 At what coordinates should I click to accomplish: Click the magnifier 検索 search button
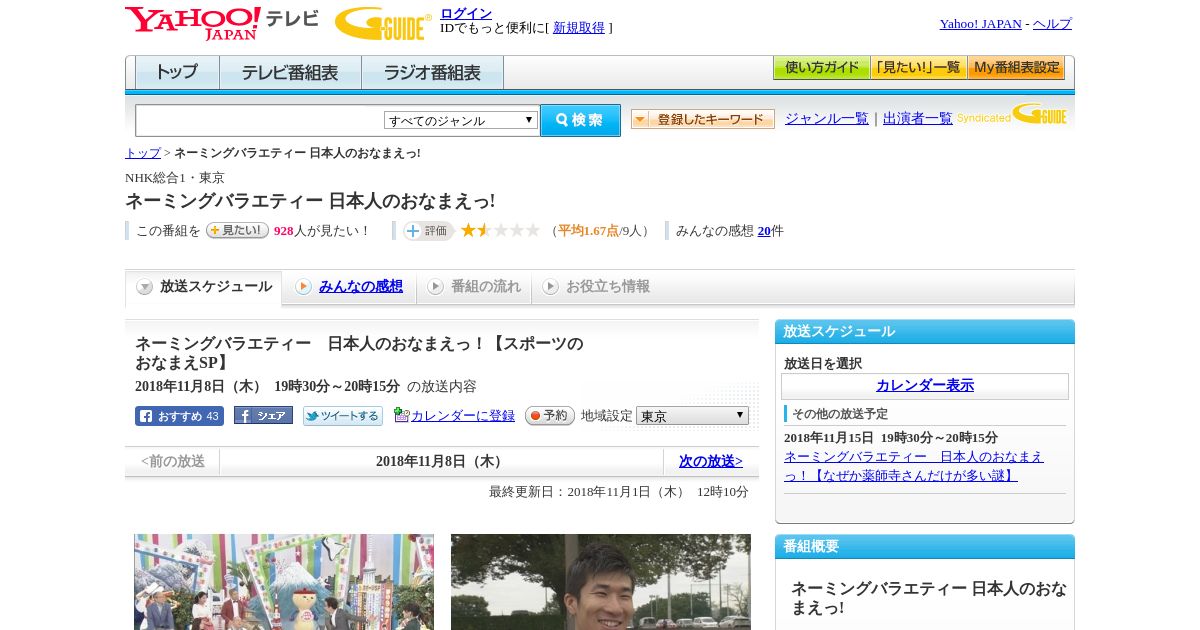coord(580,120)
